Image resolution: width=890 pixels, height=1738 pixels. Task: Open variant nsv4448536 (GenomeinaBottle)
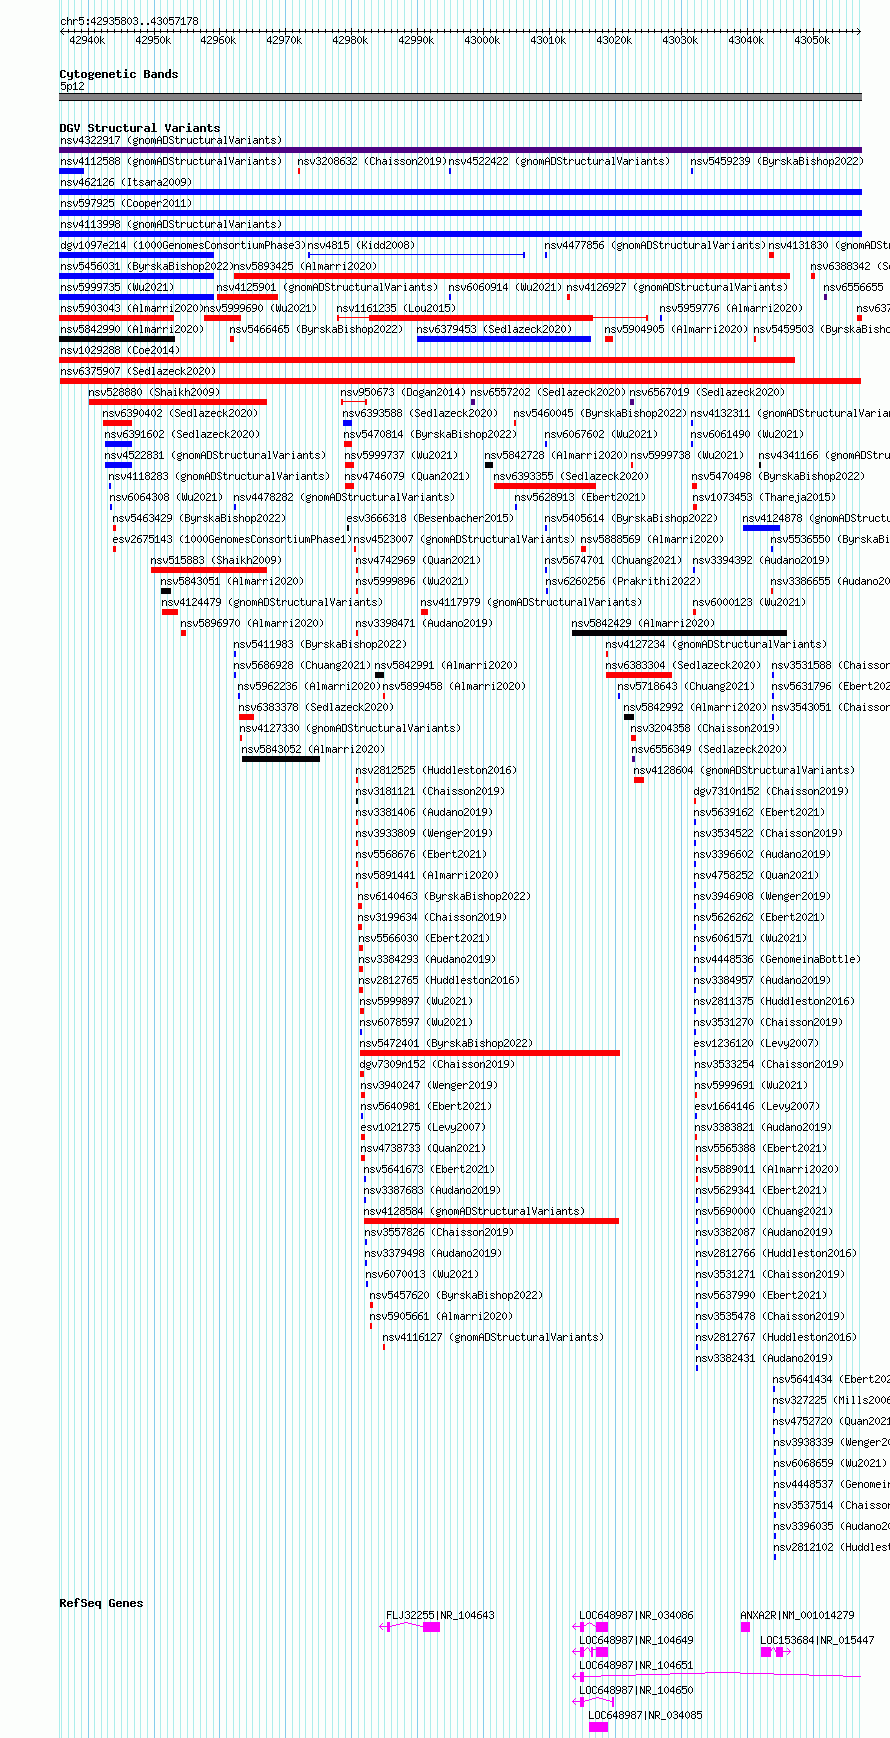click(777, 959)
